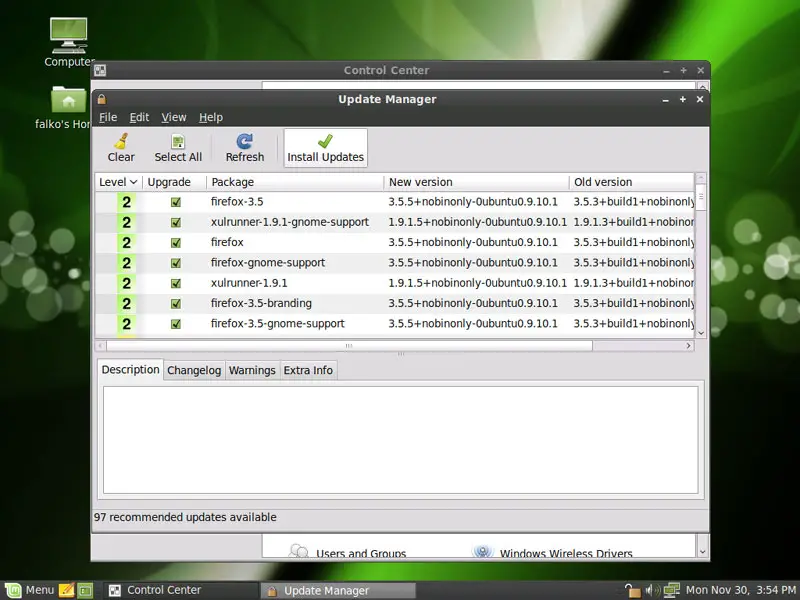Open falko's Home folder desktop icon

(68, 108)
